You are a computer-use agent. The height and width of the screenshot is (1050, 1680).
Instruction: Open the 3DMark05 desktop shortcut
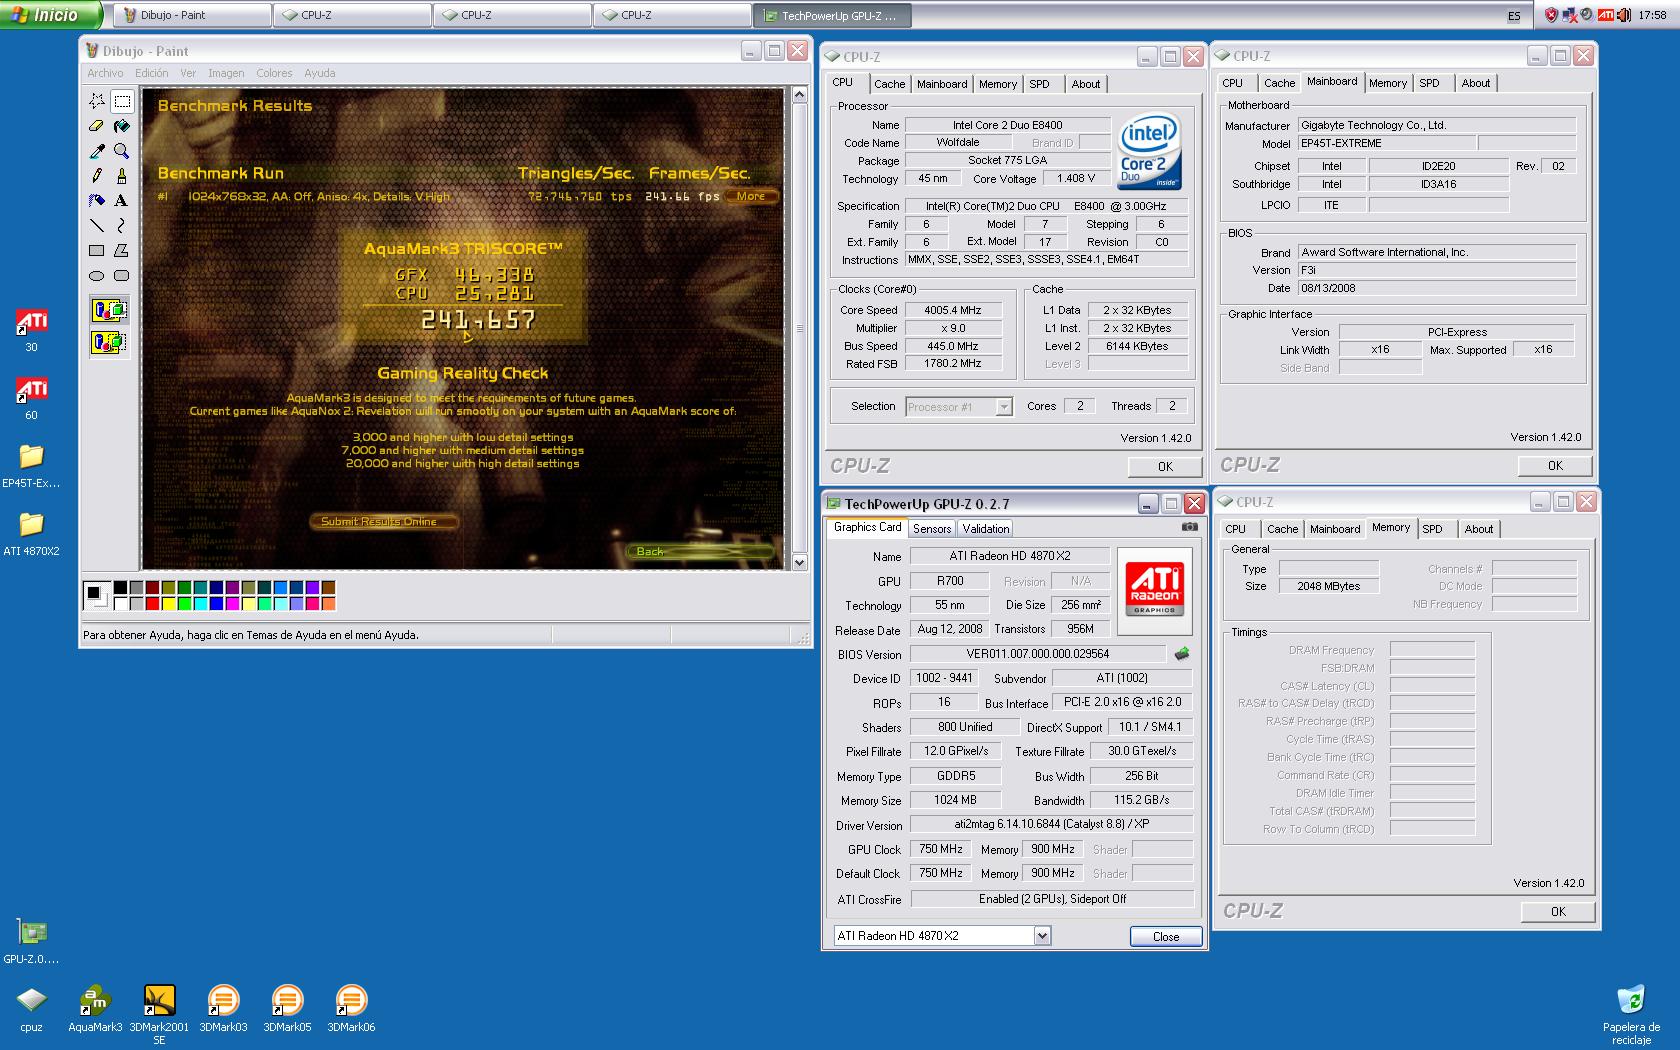pyautogui.click(x=287, y=1008)
